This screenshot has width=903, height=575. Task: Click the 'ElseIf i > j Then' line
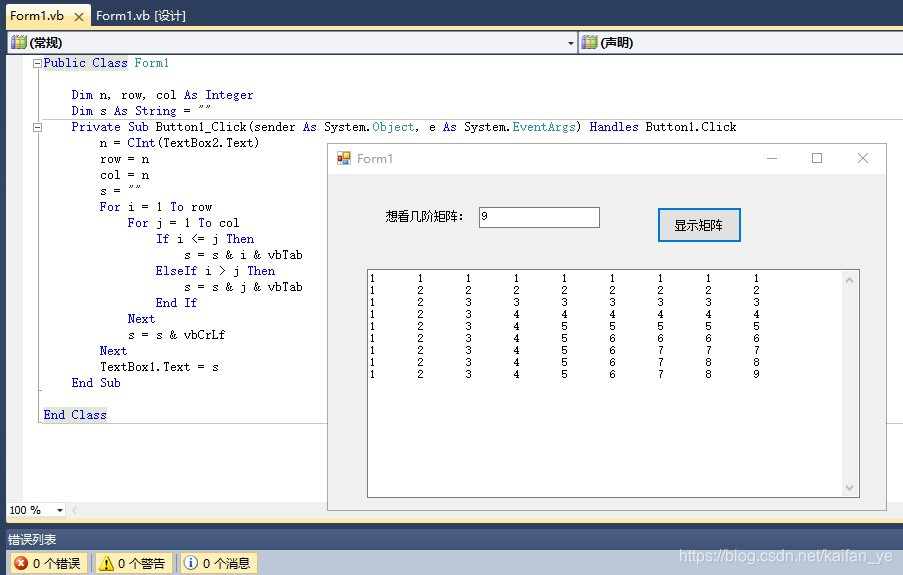point(215,271)
